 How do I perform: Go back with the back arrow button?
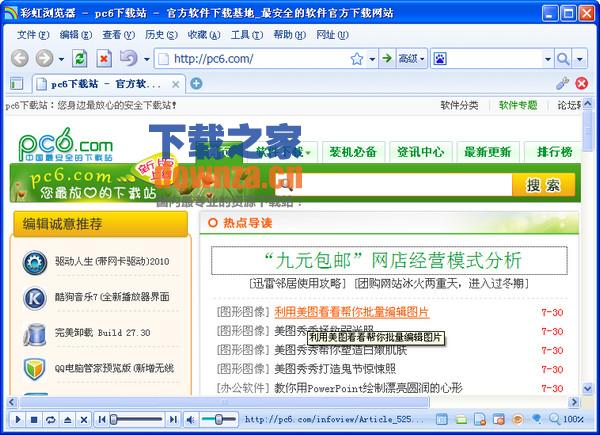(20, 59)
